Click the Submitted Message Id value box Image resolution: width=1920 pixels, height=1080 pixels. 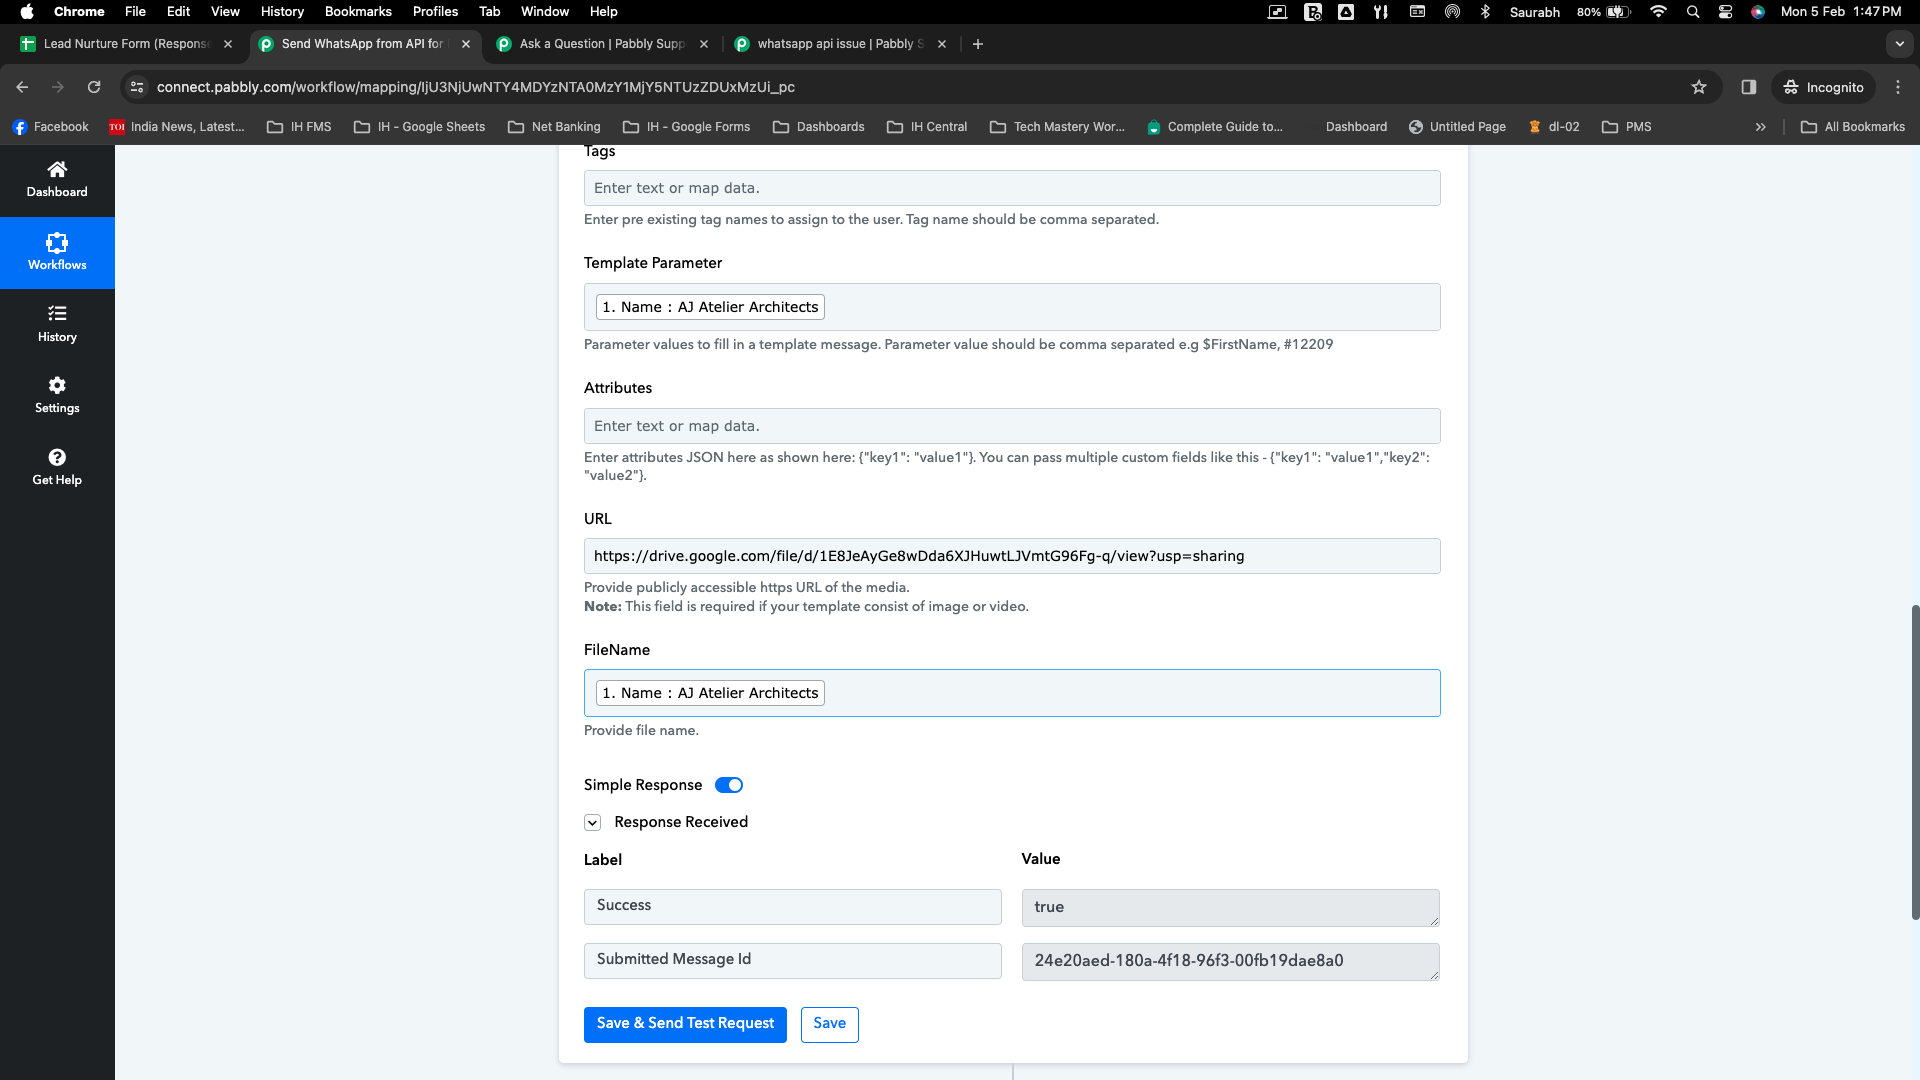1231,962
